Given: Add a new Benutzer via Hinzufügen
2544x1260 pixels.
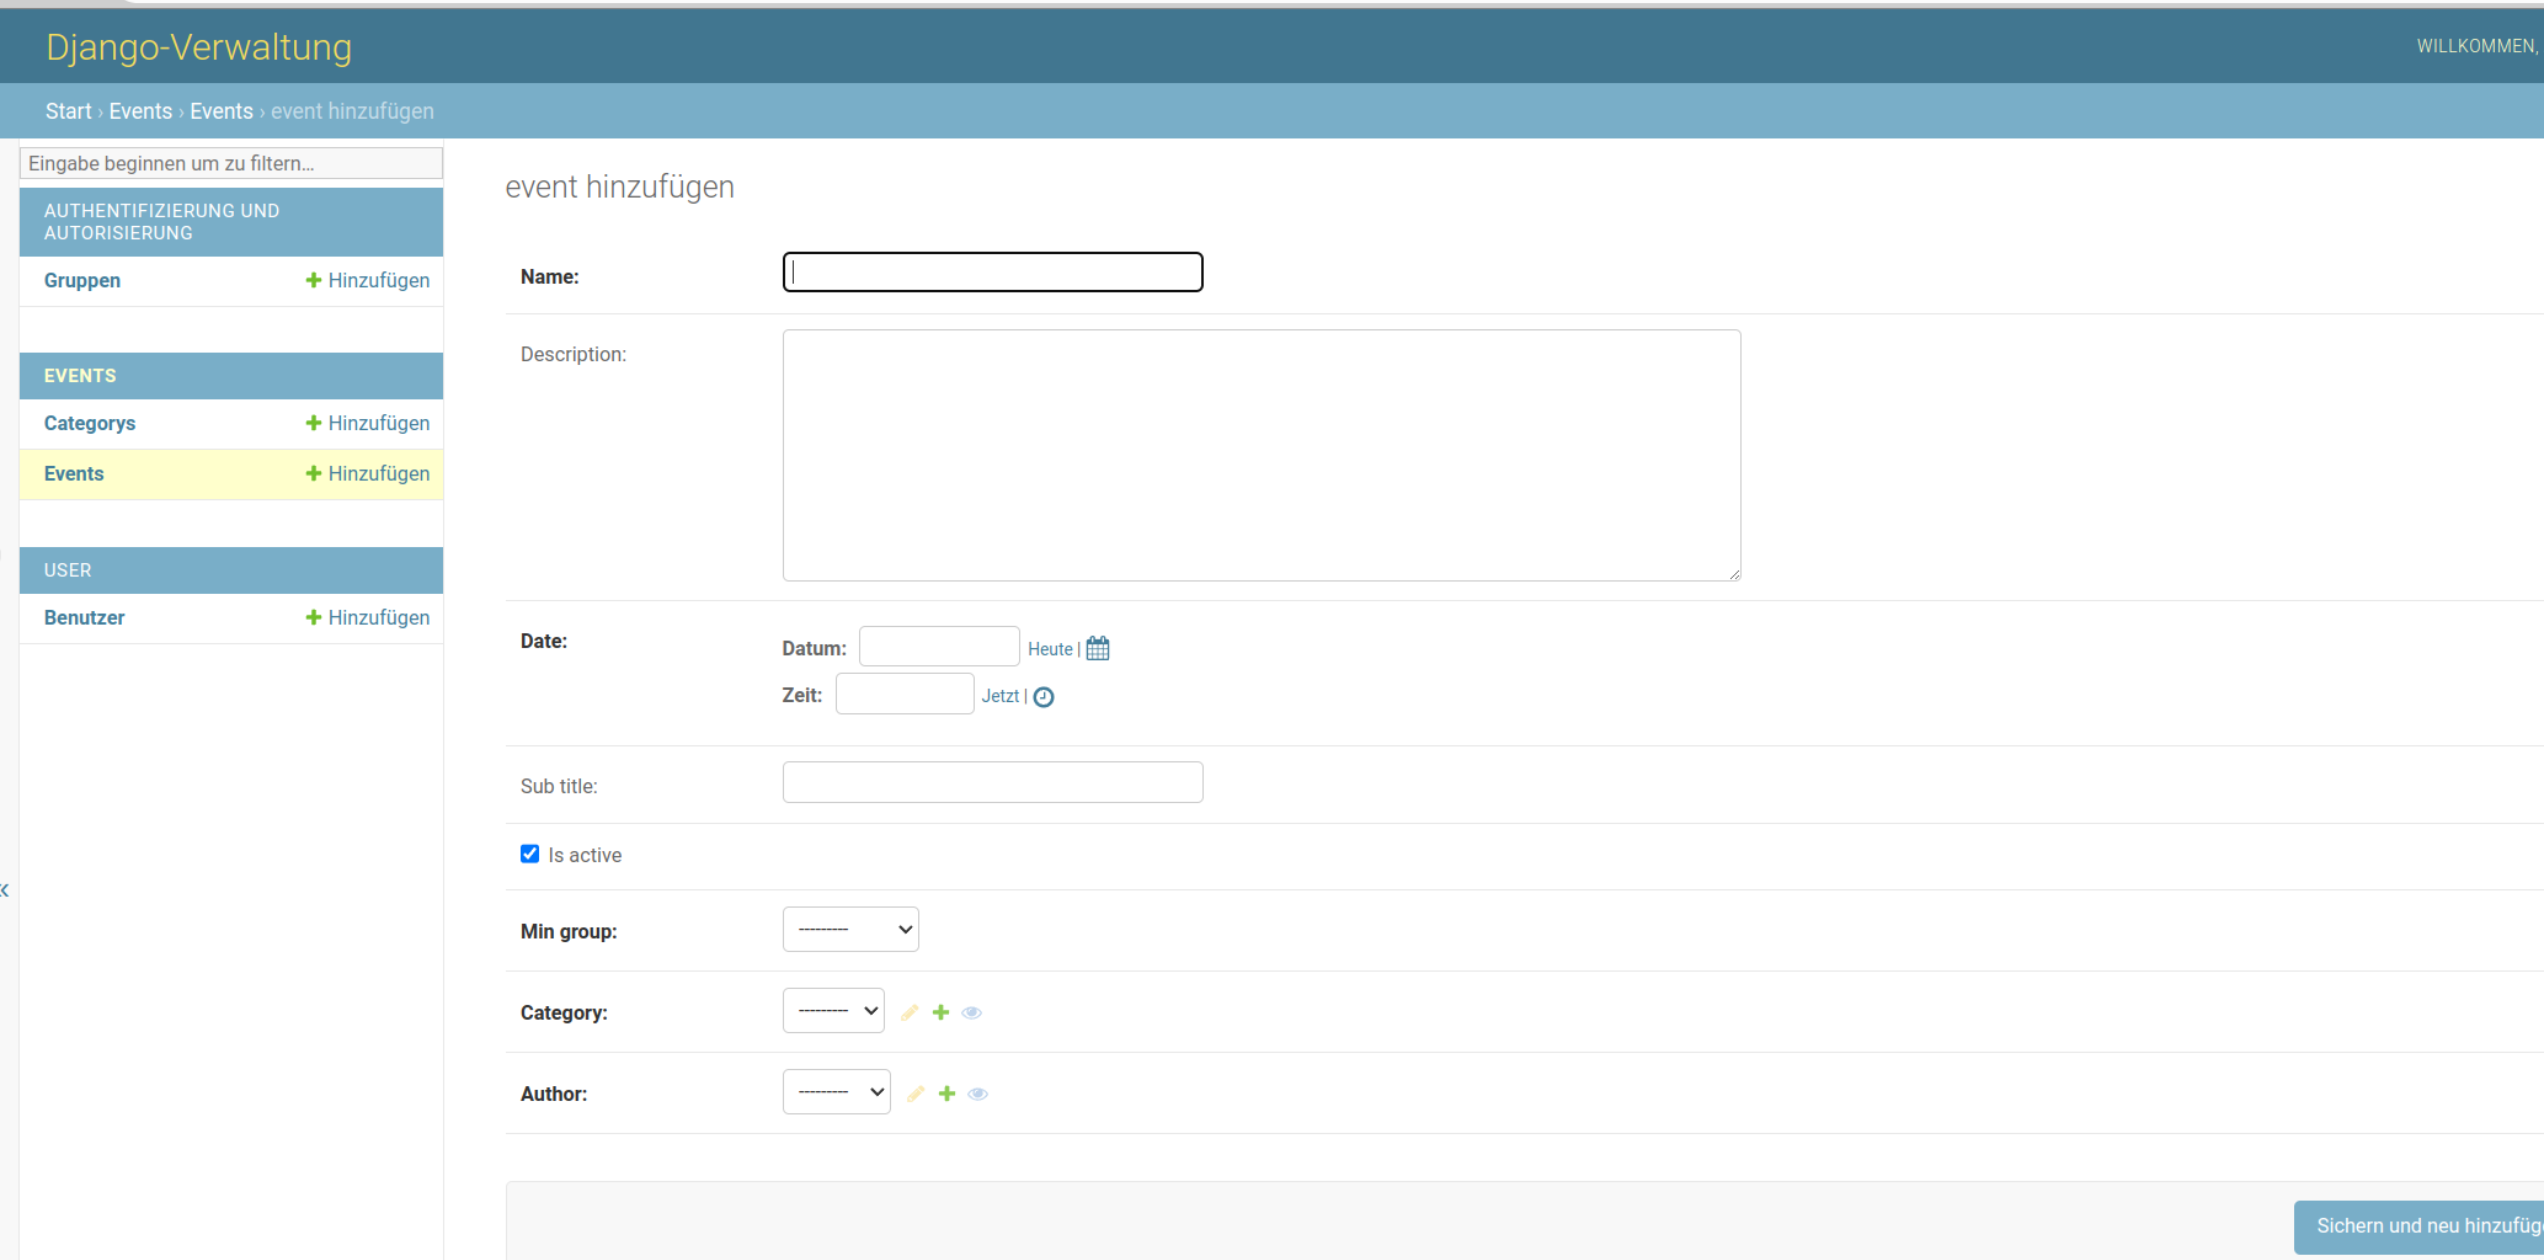Looking at the screenshot, I should pos(368,617).
